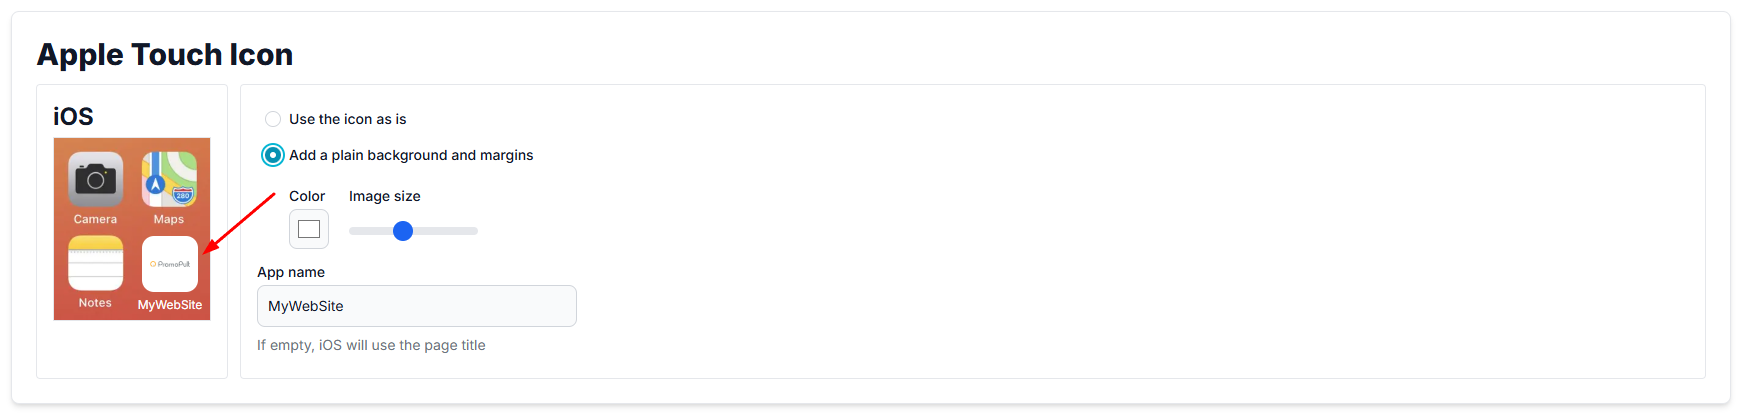Click inside the App name text field
The height and width of the screenshot is (416, 1737).
[x=417, y=306]
